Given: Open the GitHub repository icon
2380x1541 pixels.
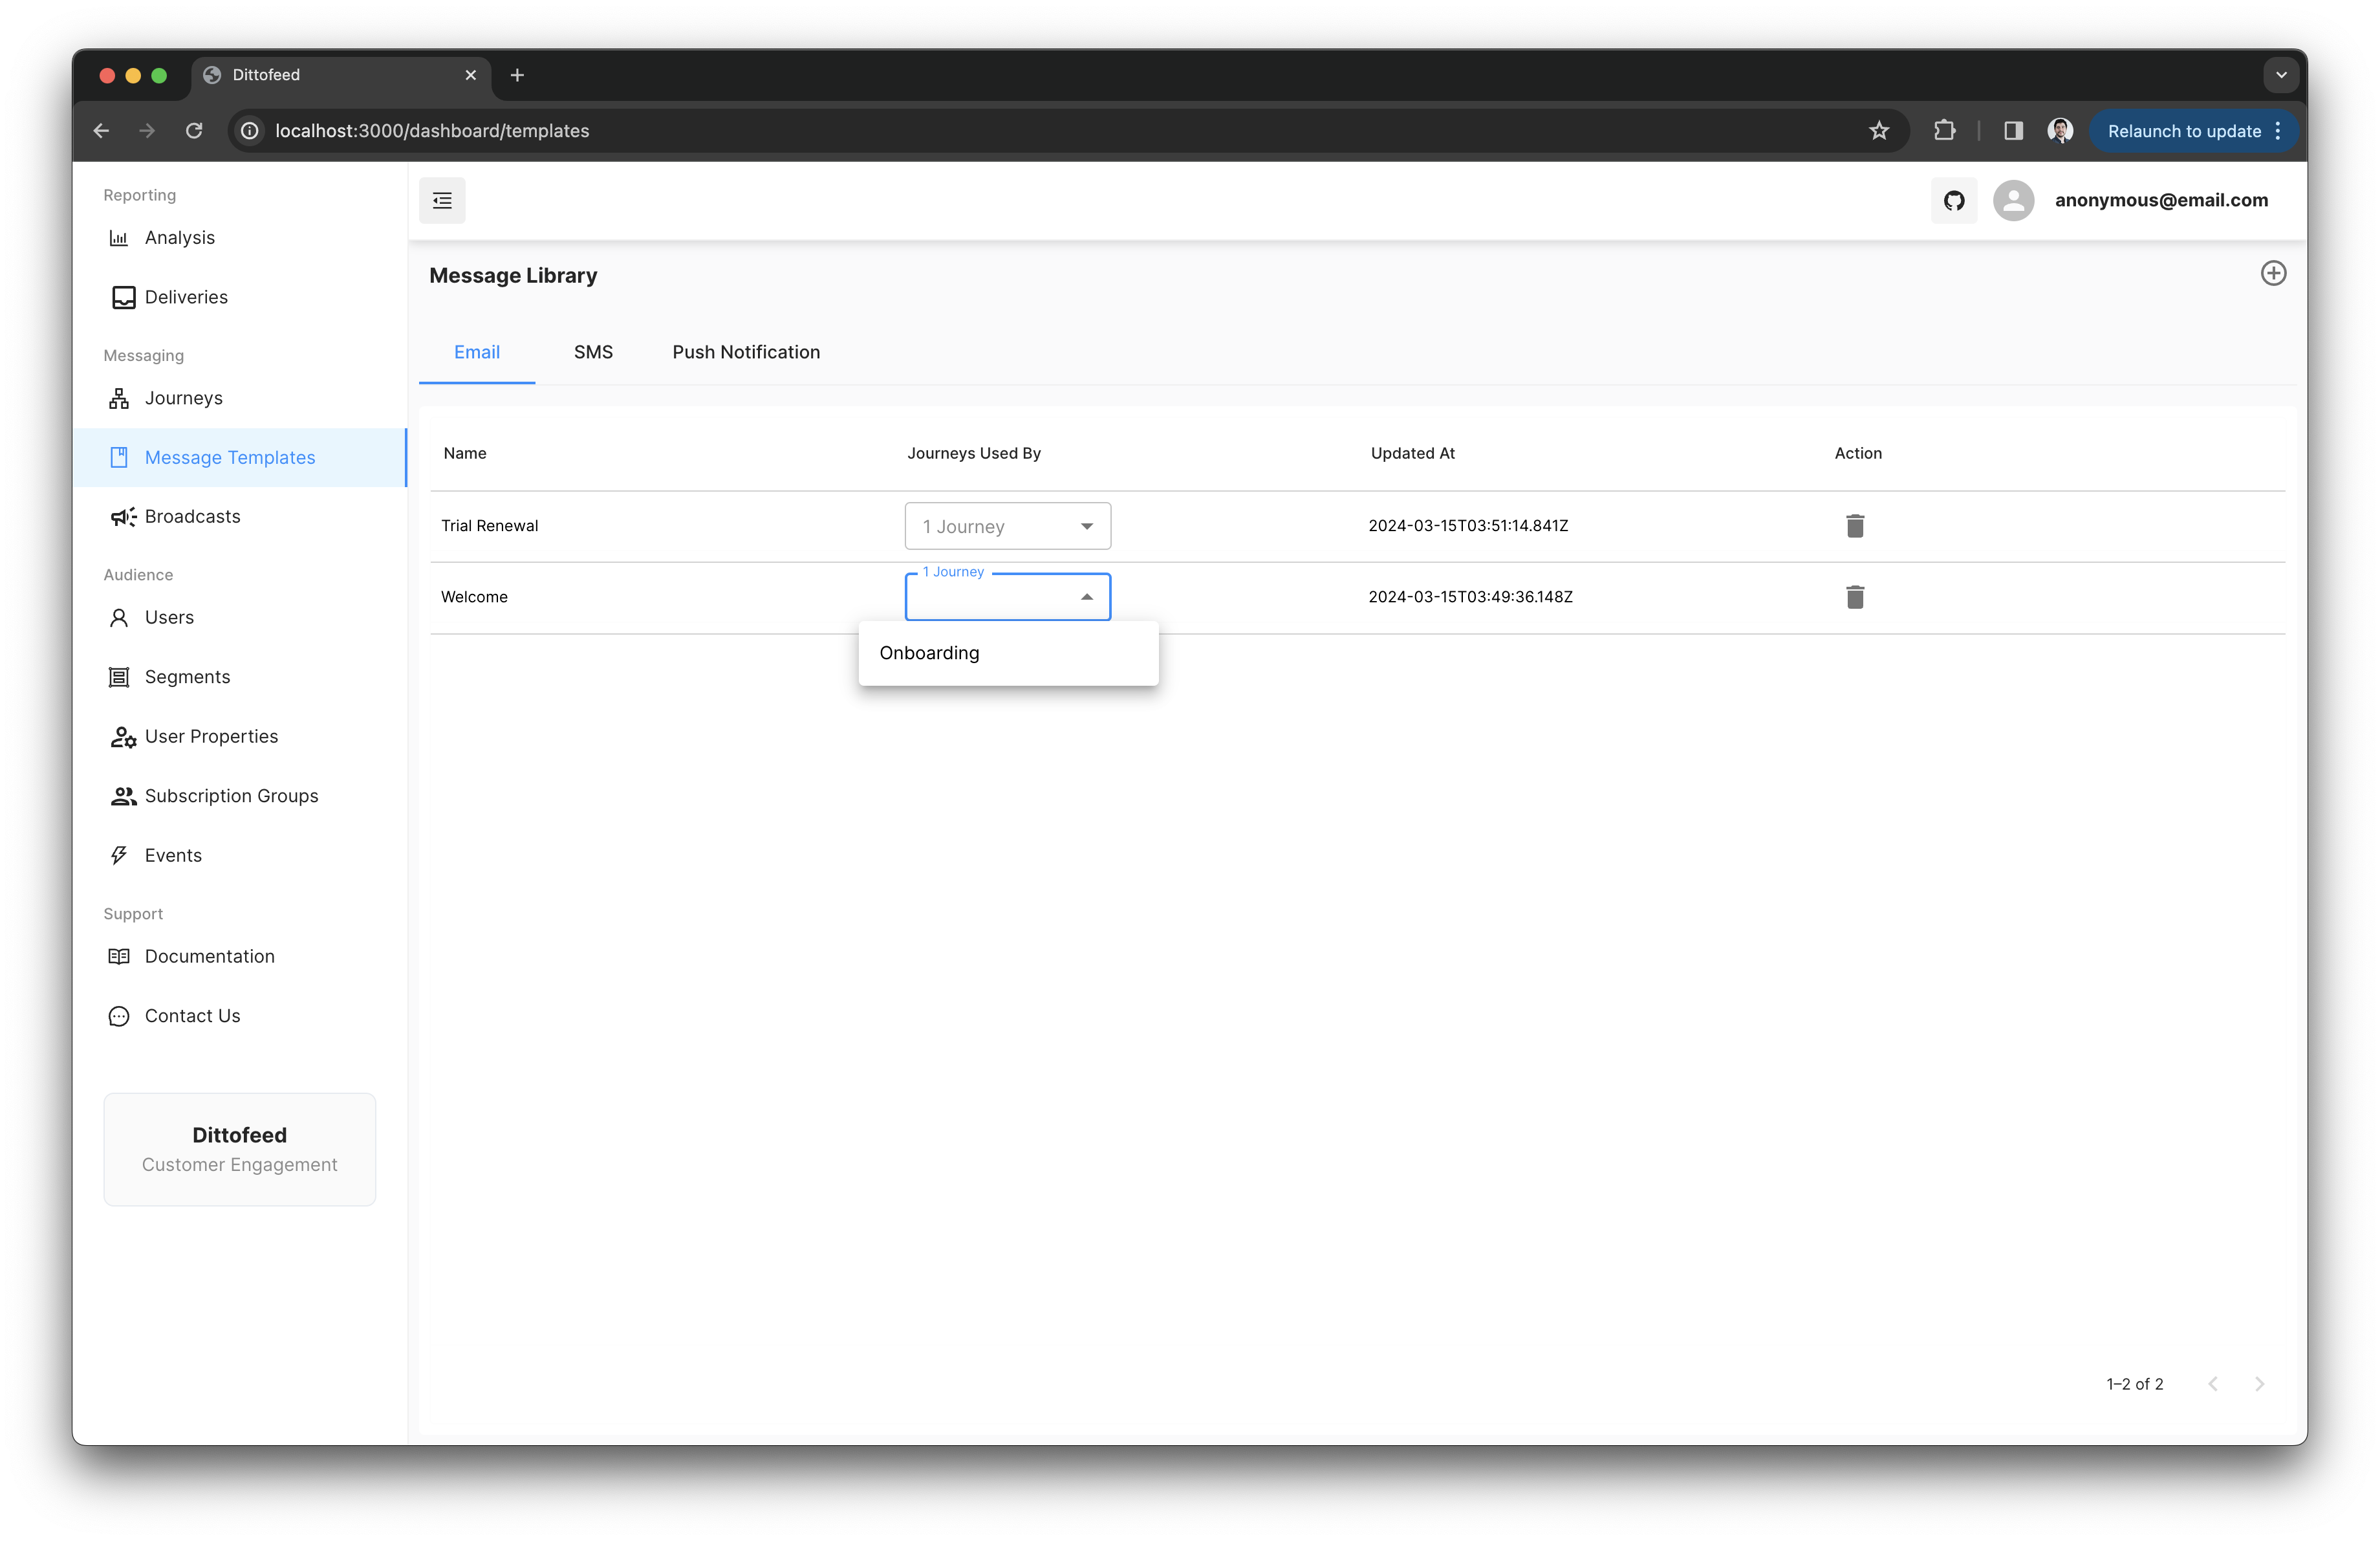Looking at the screenshot, I should coord(1953,200).
